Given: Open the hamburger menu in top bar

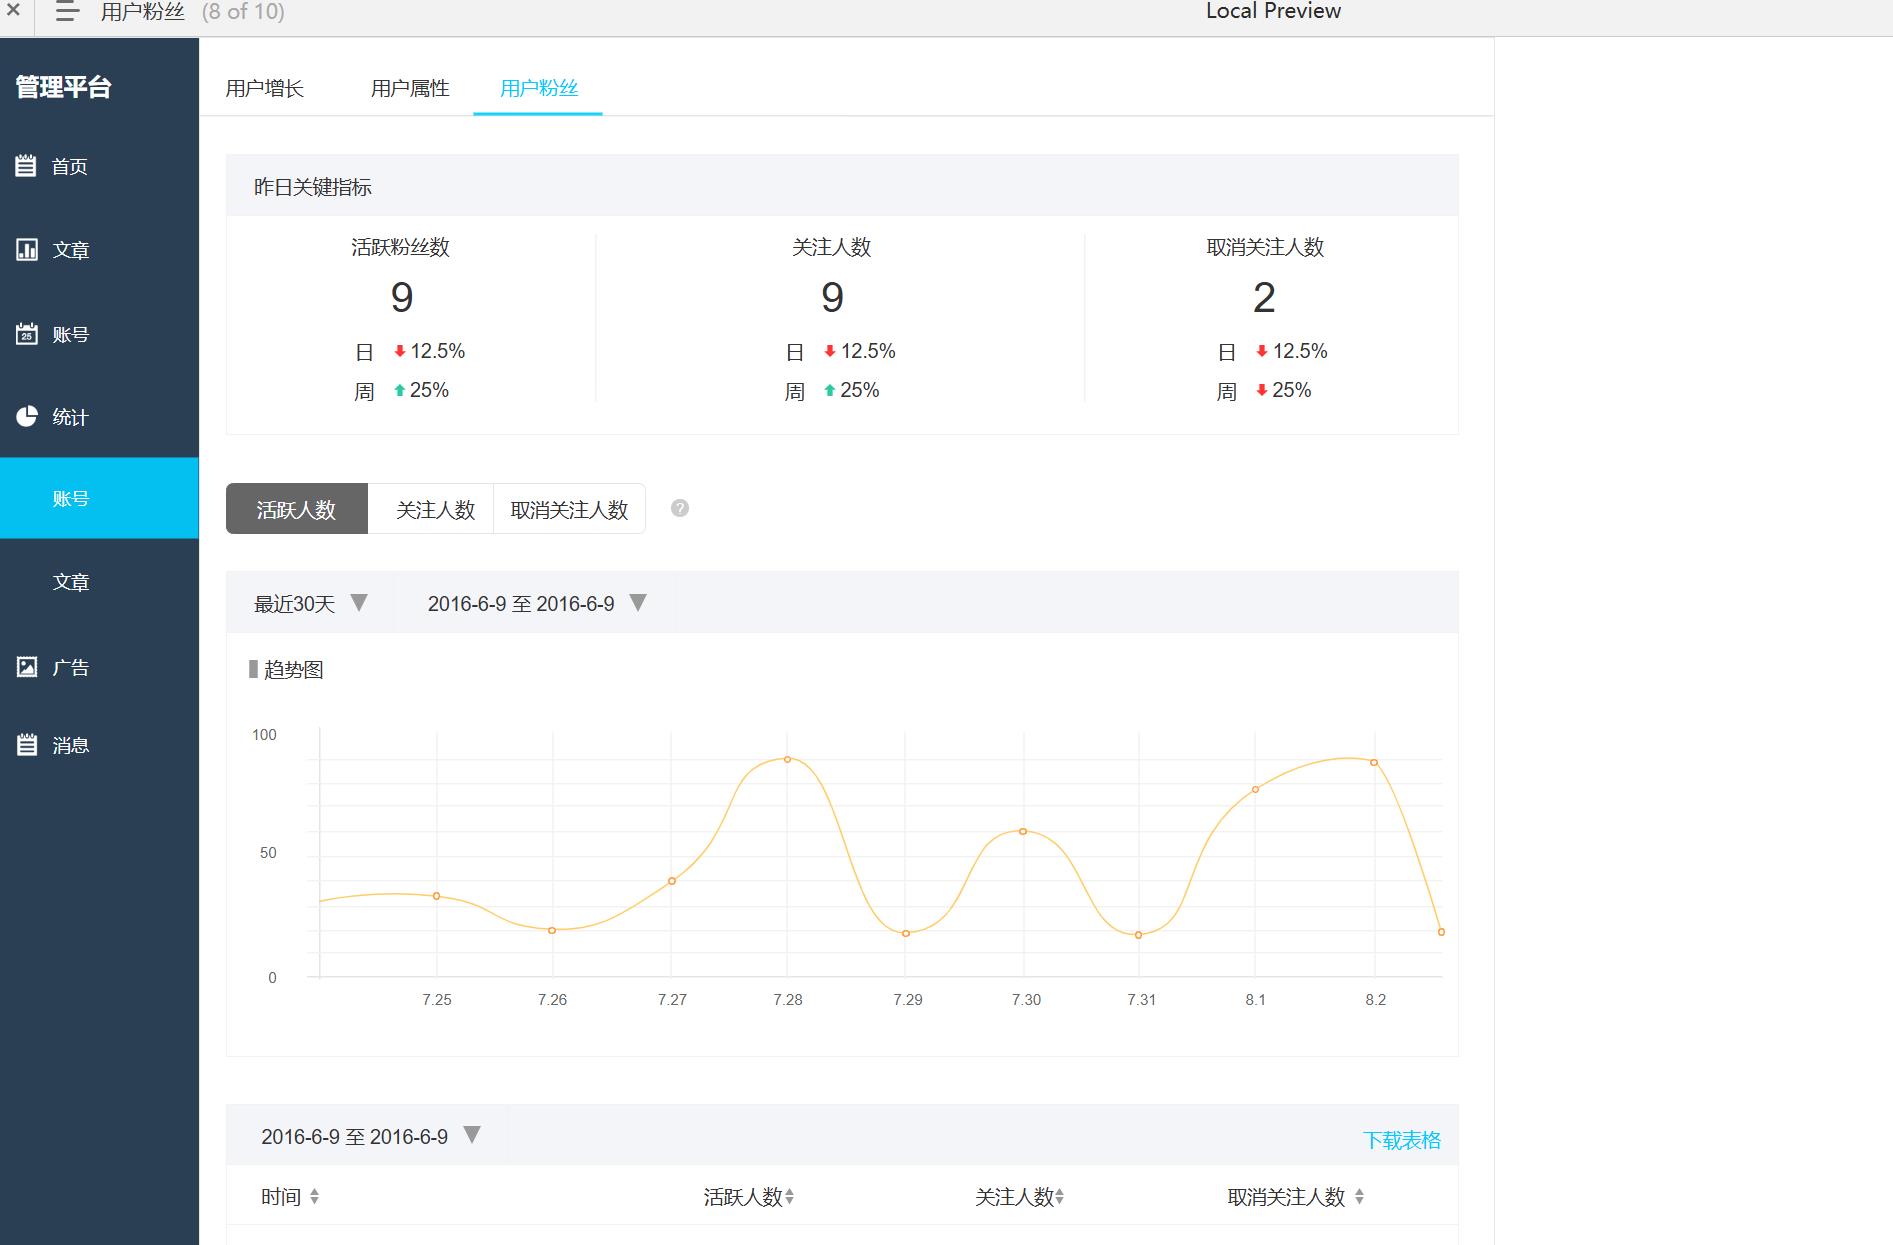Looking at the screenshot, I should [x=67, y=12].
